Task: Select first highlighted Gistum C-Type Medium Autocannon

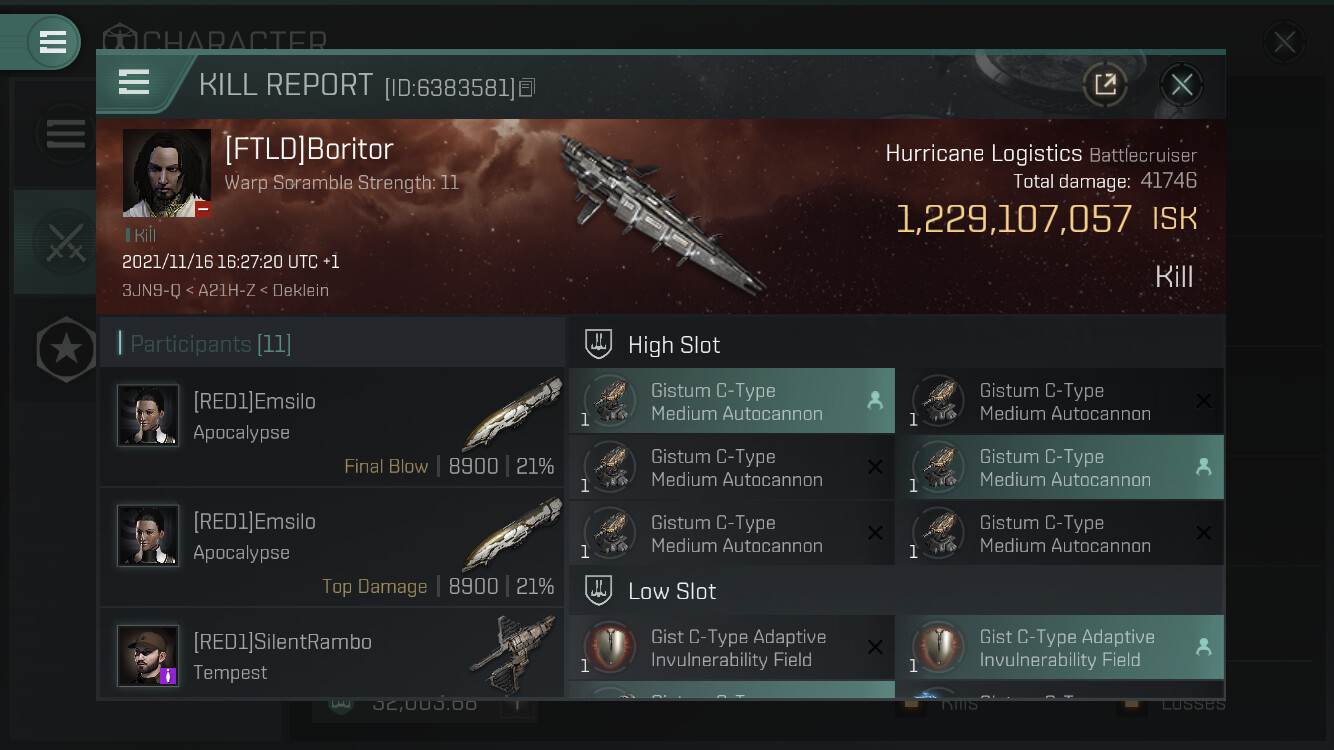Action: coord(732,401)
